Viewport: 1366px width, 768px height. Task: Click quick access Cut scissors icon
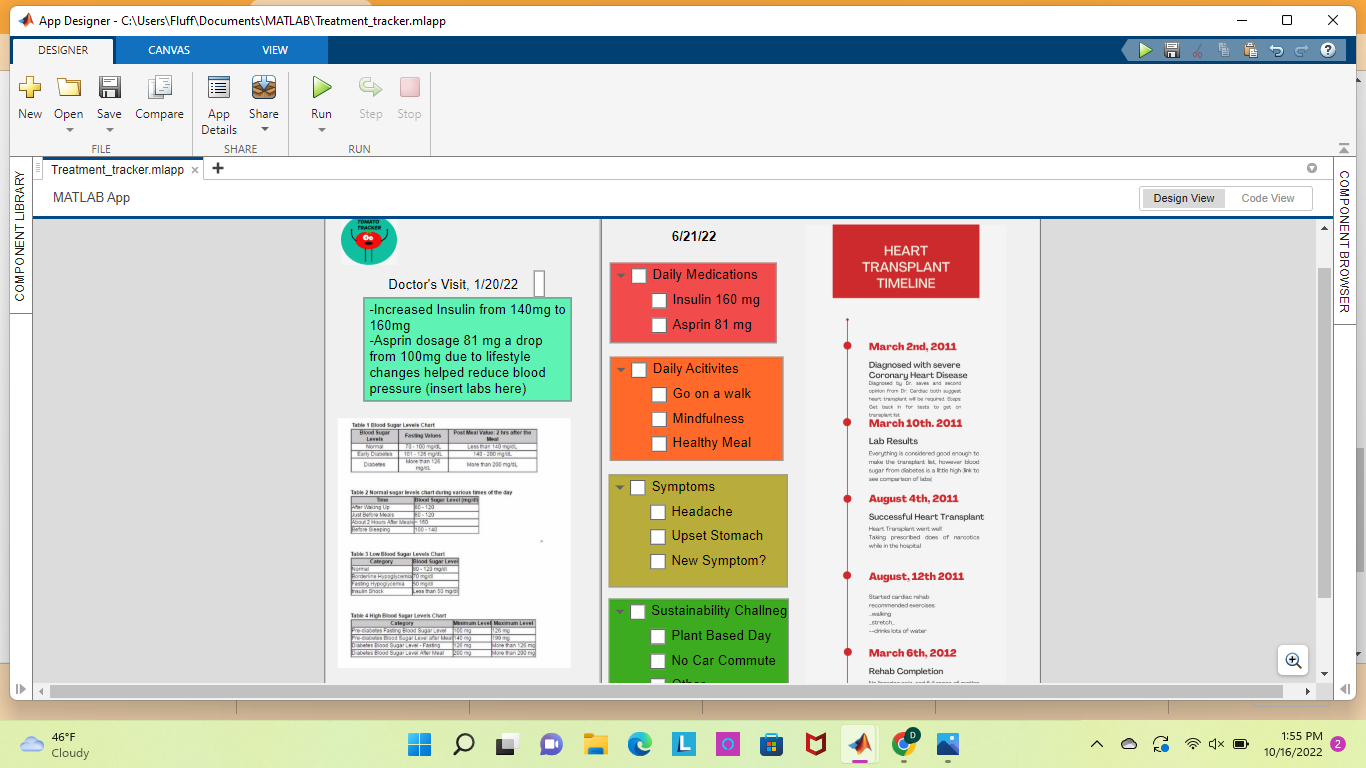1198,50
